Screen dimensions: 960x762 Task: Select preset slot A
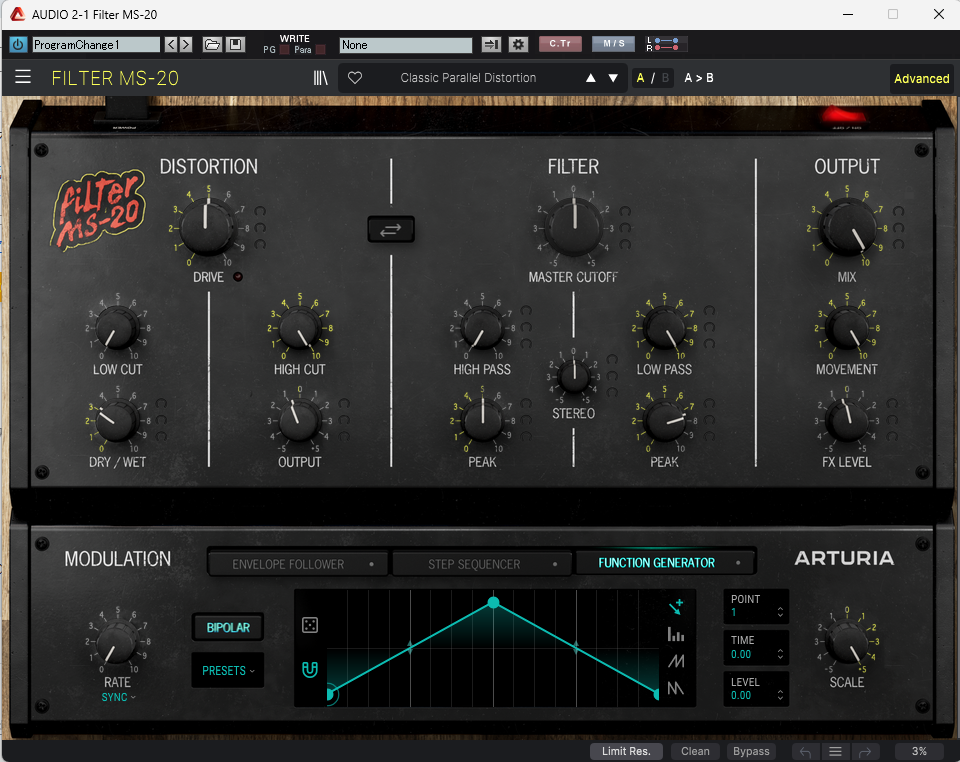[640, 78]
